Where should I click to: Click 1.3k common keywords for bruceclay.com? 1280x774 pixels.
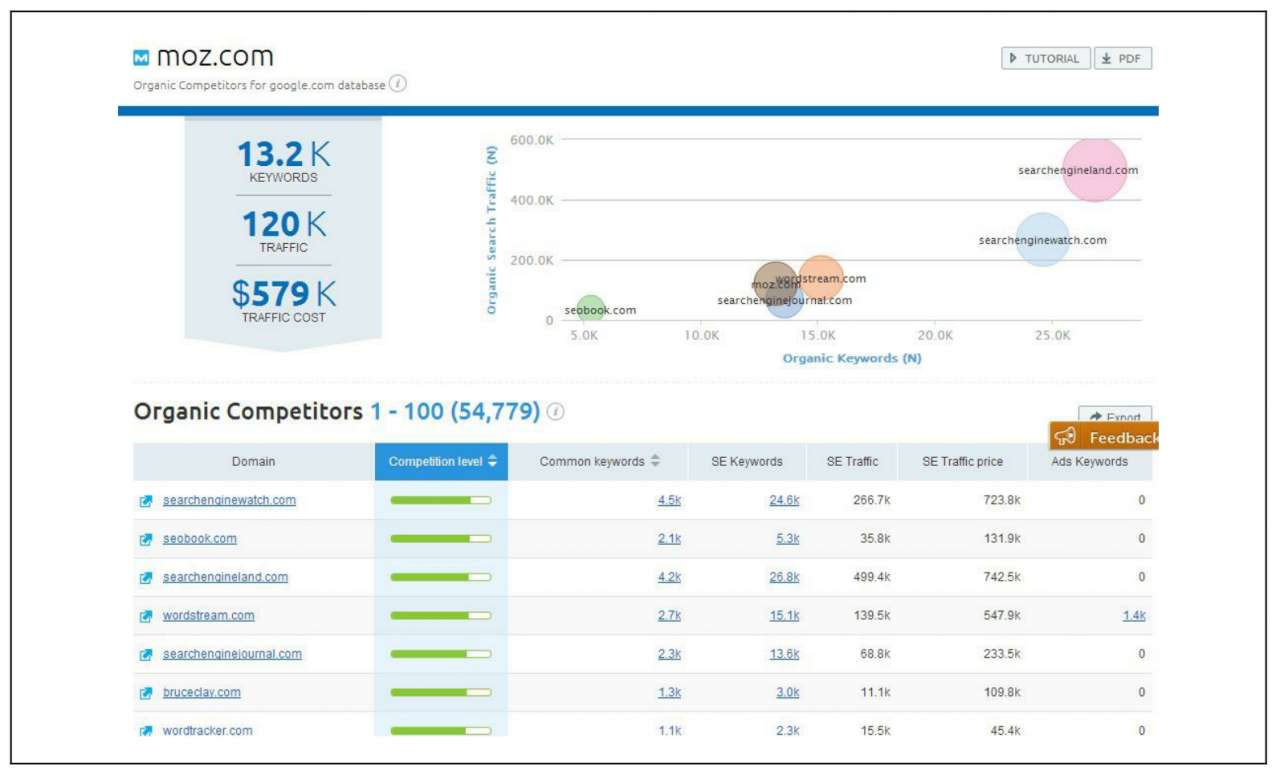point(669,693)
